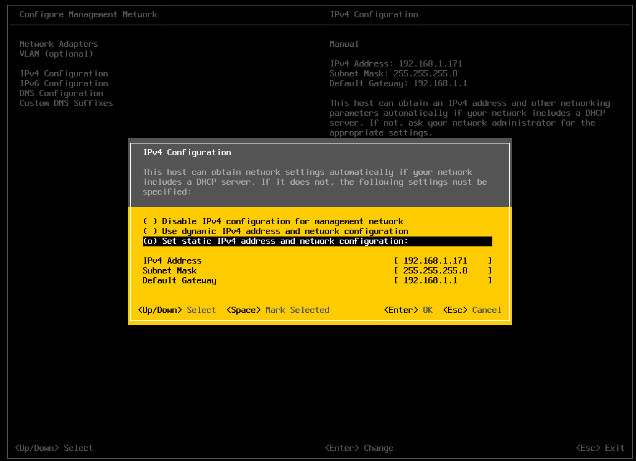Image resolution: width=636 pixels, height=461 pixels.
Task: Focus the Default Gateway field 192.168.1.1
Action: point(443,281)
